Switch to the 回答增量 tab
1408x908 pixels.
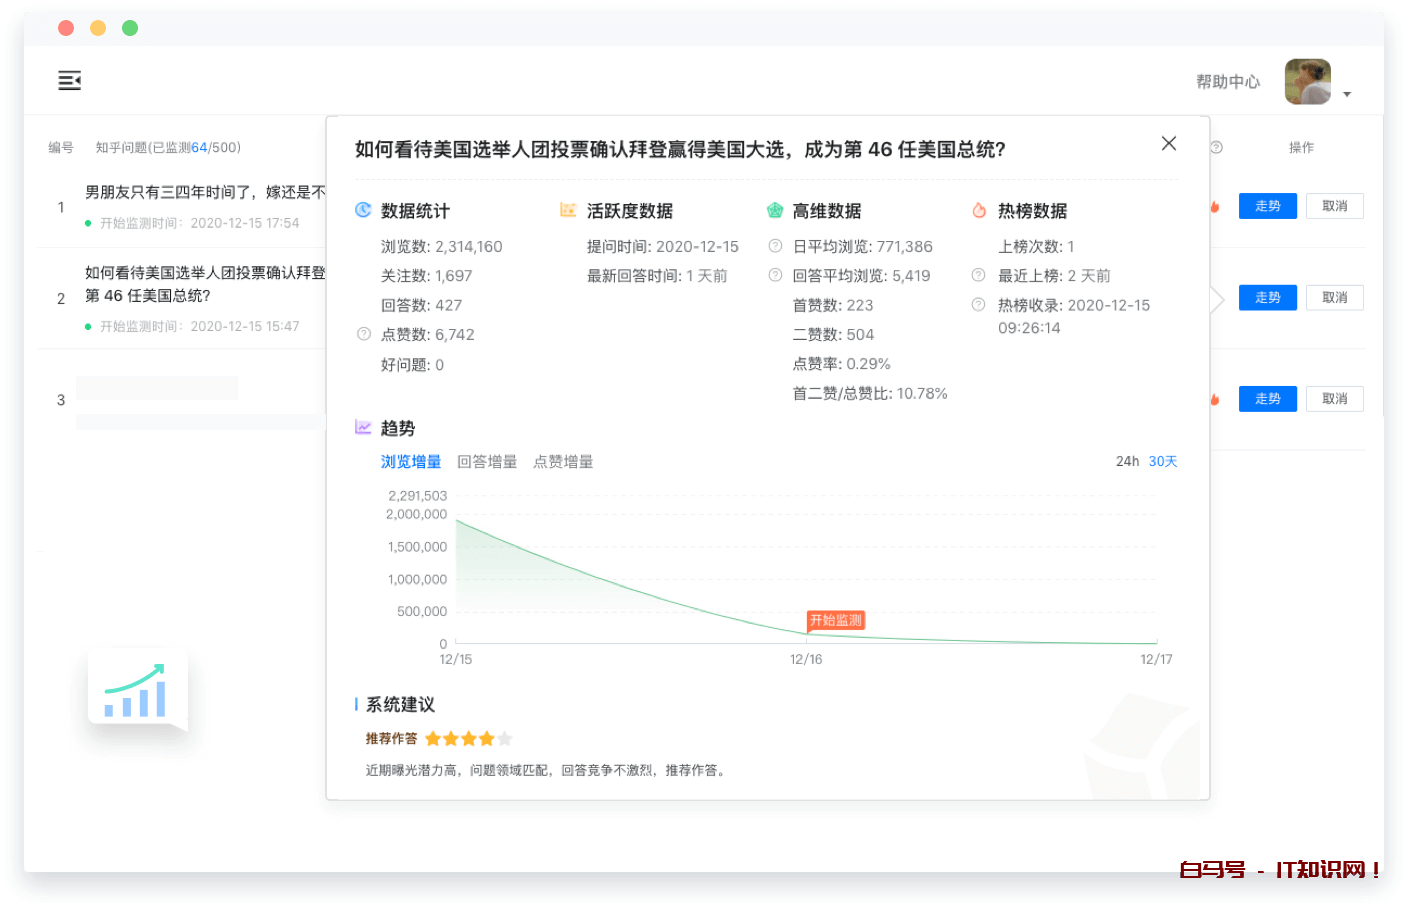click(x=487, y=462)
